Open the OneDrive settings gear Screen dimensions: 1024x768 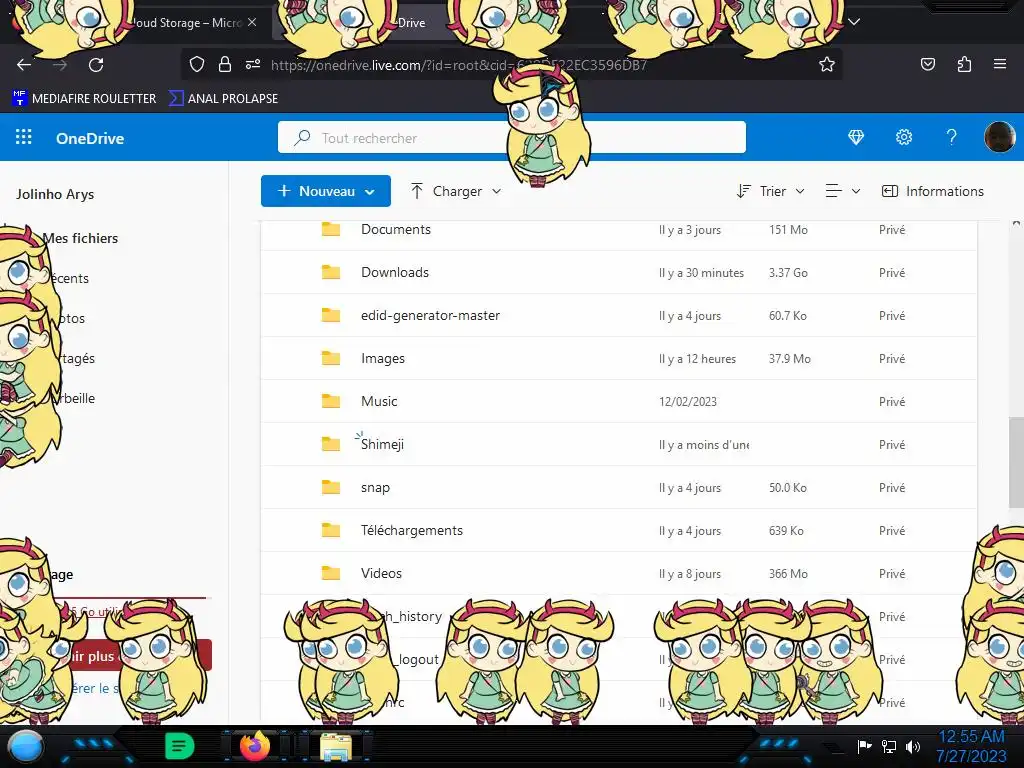[x=904, y=137]
